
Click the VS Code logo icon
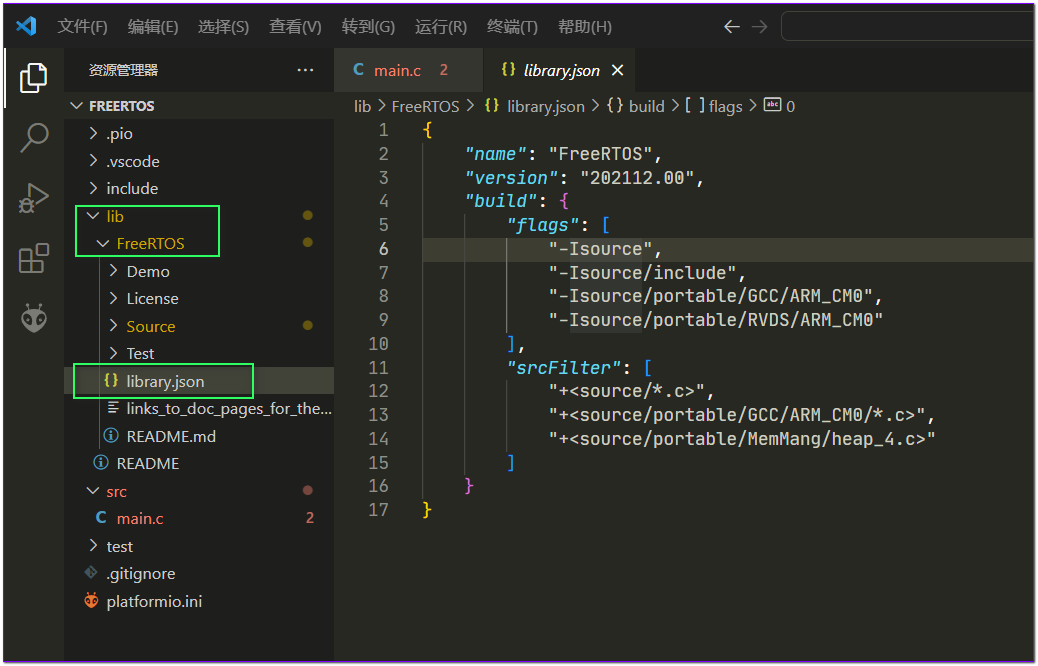pyautogui.click(x=26, y=26)
